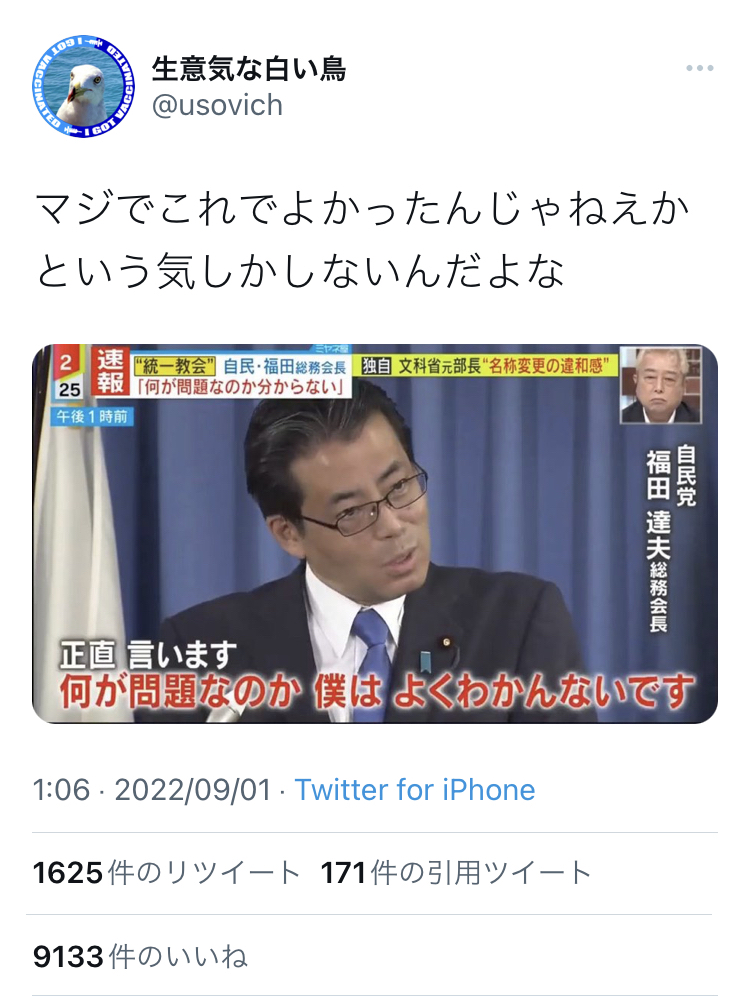This screenshot has height=996, width=750.
Task: View the 171件の引用ツイート list
Action: (456, 873)
